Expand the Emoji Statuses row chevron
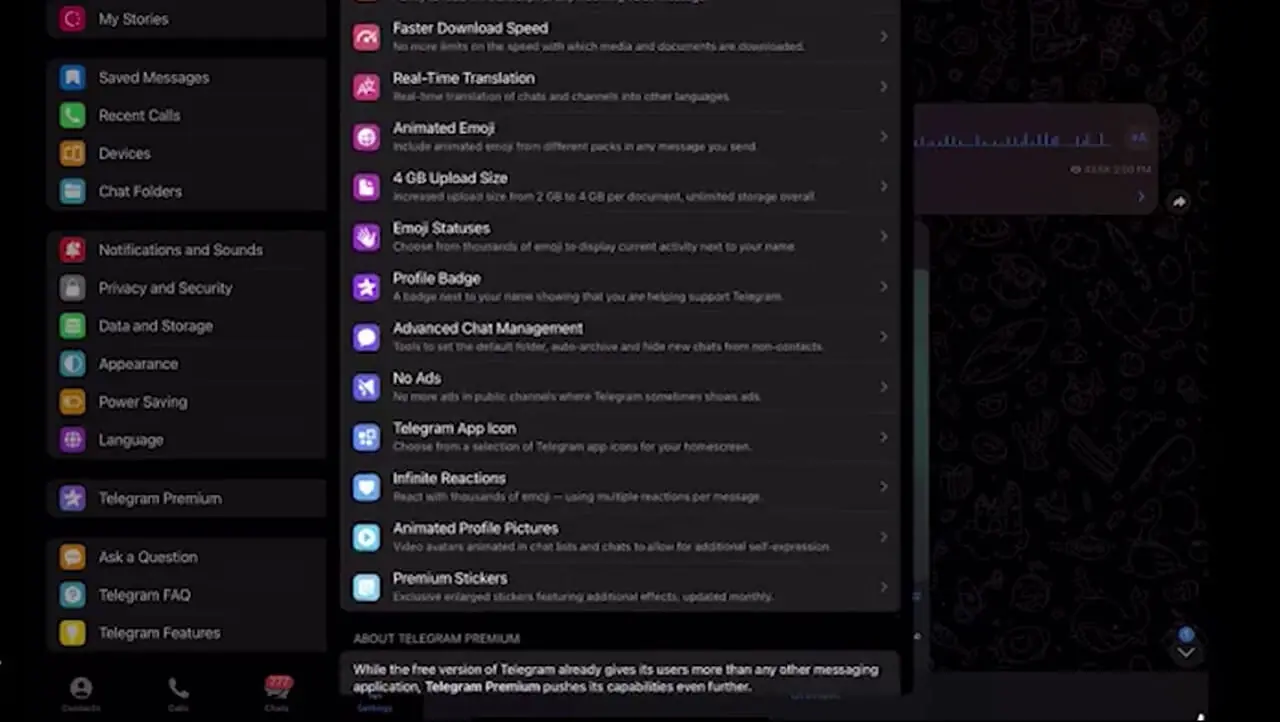 point(884,237)
